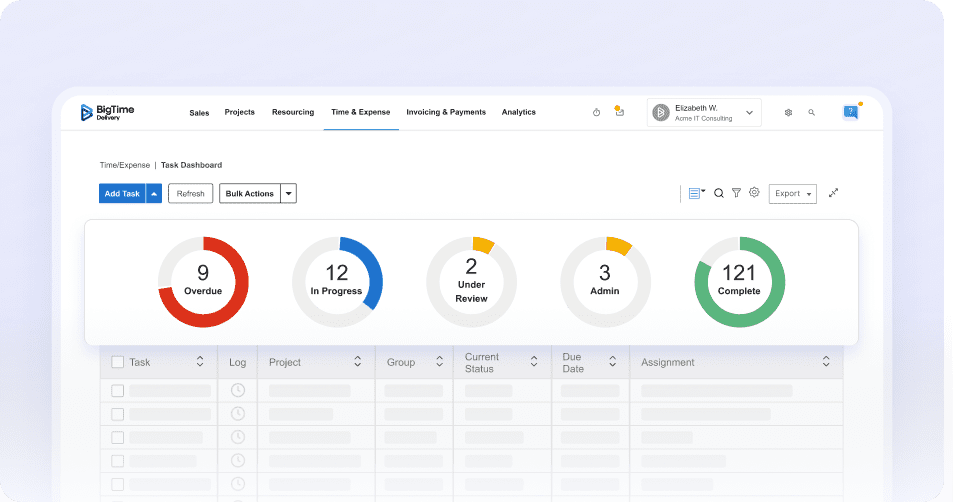Click the timer stopwatch icon in header
953x502 pixels.
597,113
